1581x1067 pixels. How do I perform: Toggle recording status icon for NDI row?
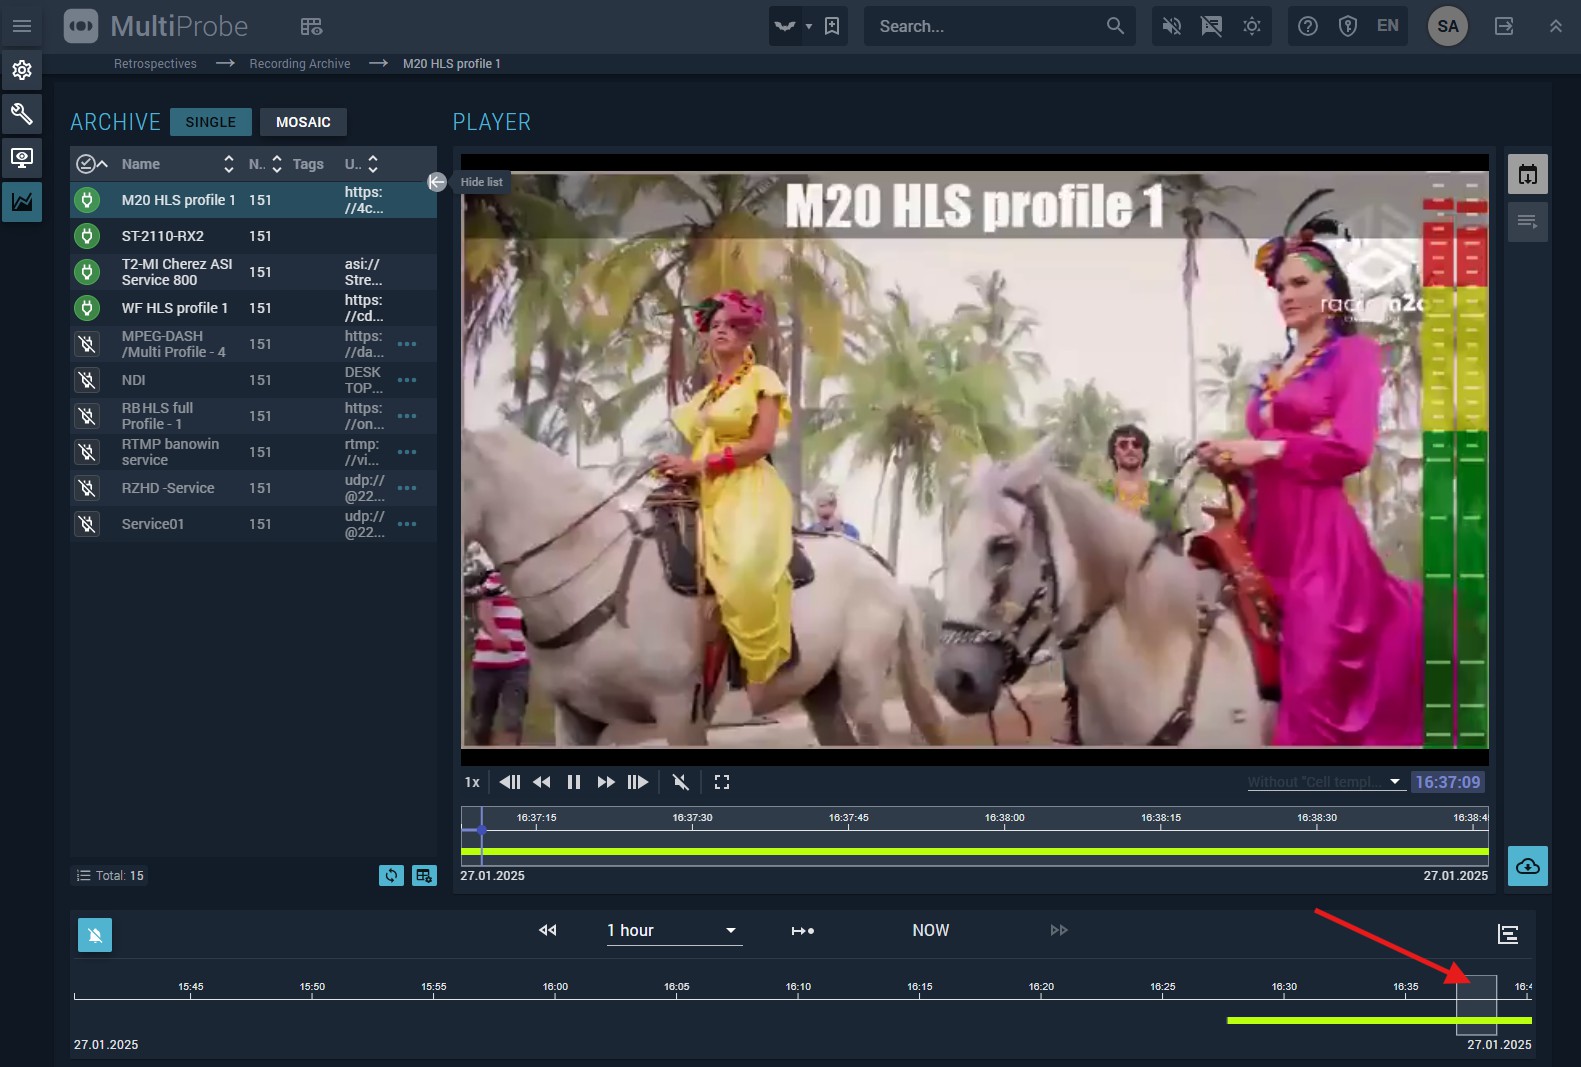(x=87, y=380)
